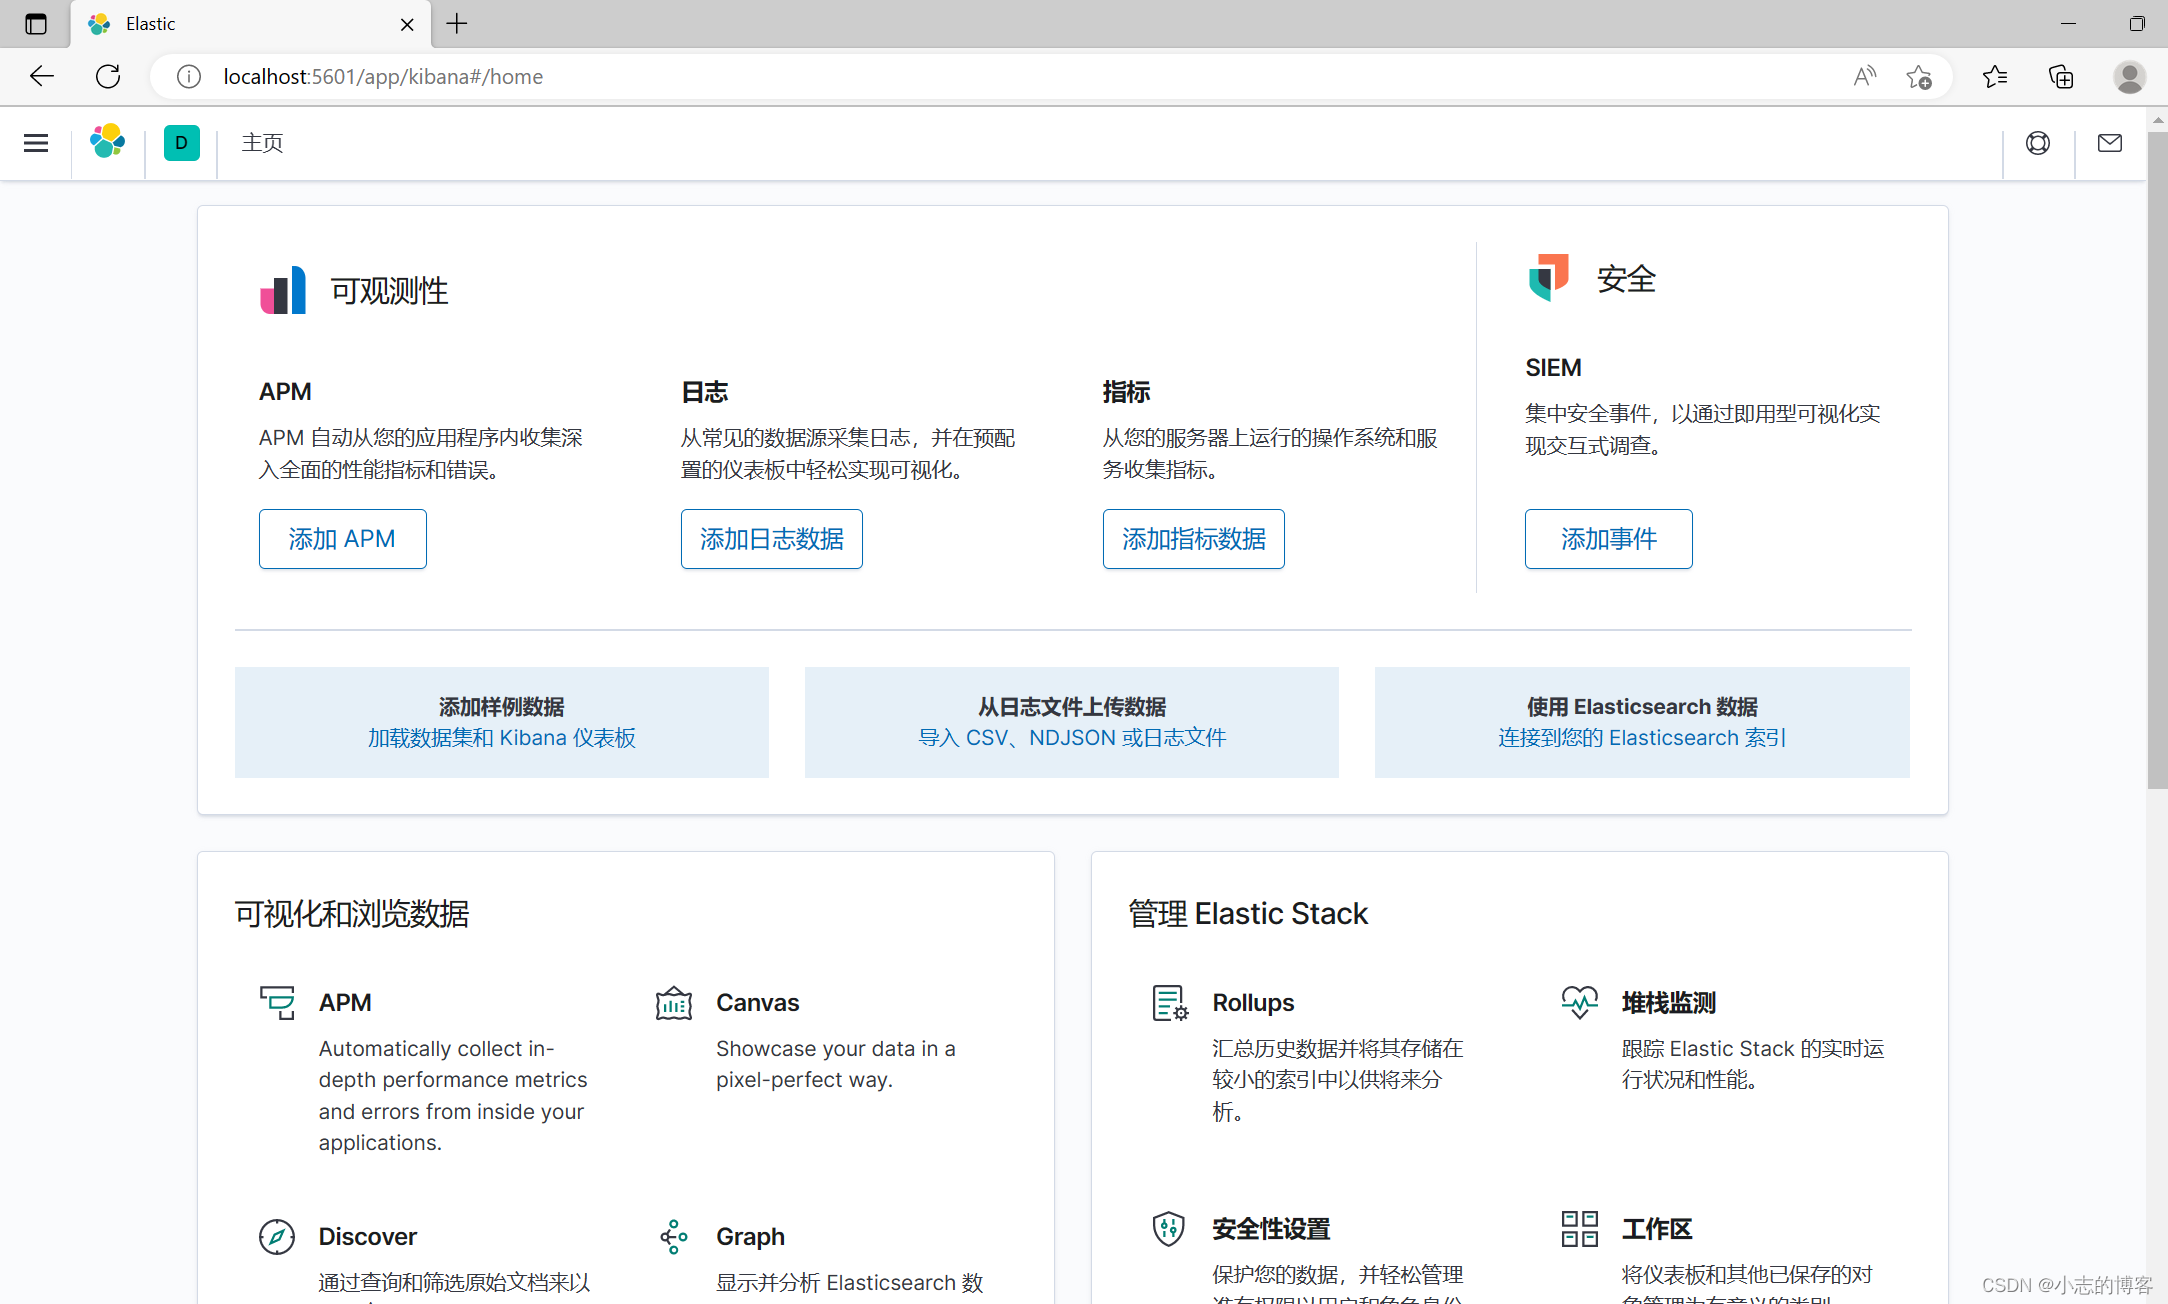The width and height of the screenshot is (2168, 1304).
Task: View site information icon in address bar
Action: [188, 77]
